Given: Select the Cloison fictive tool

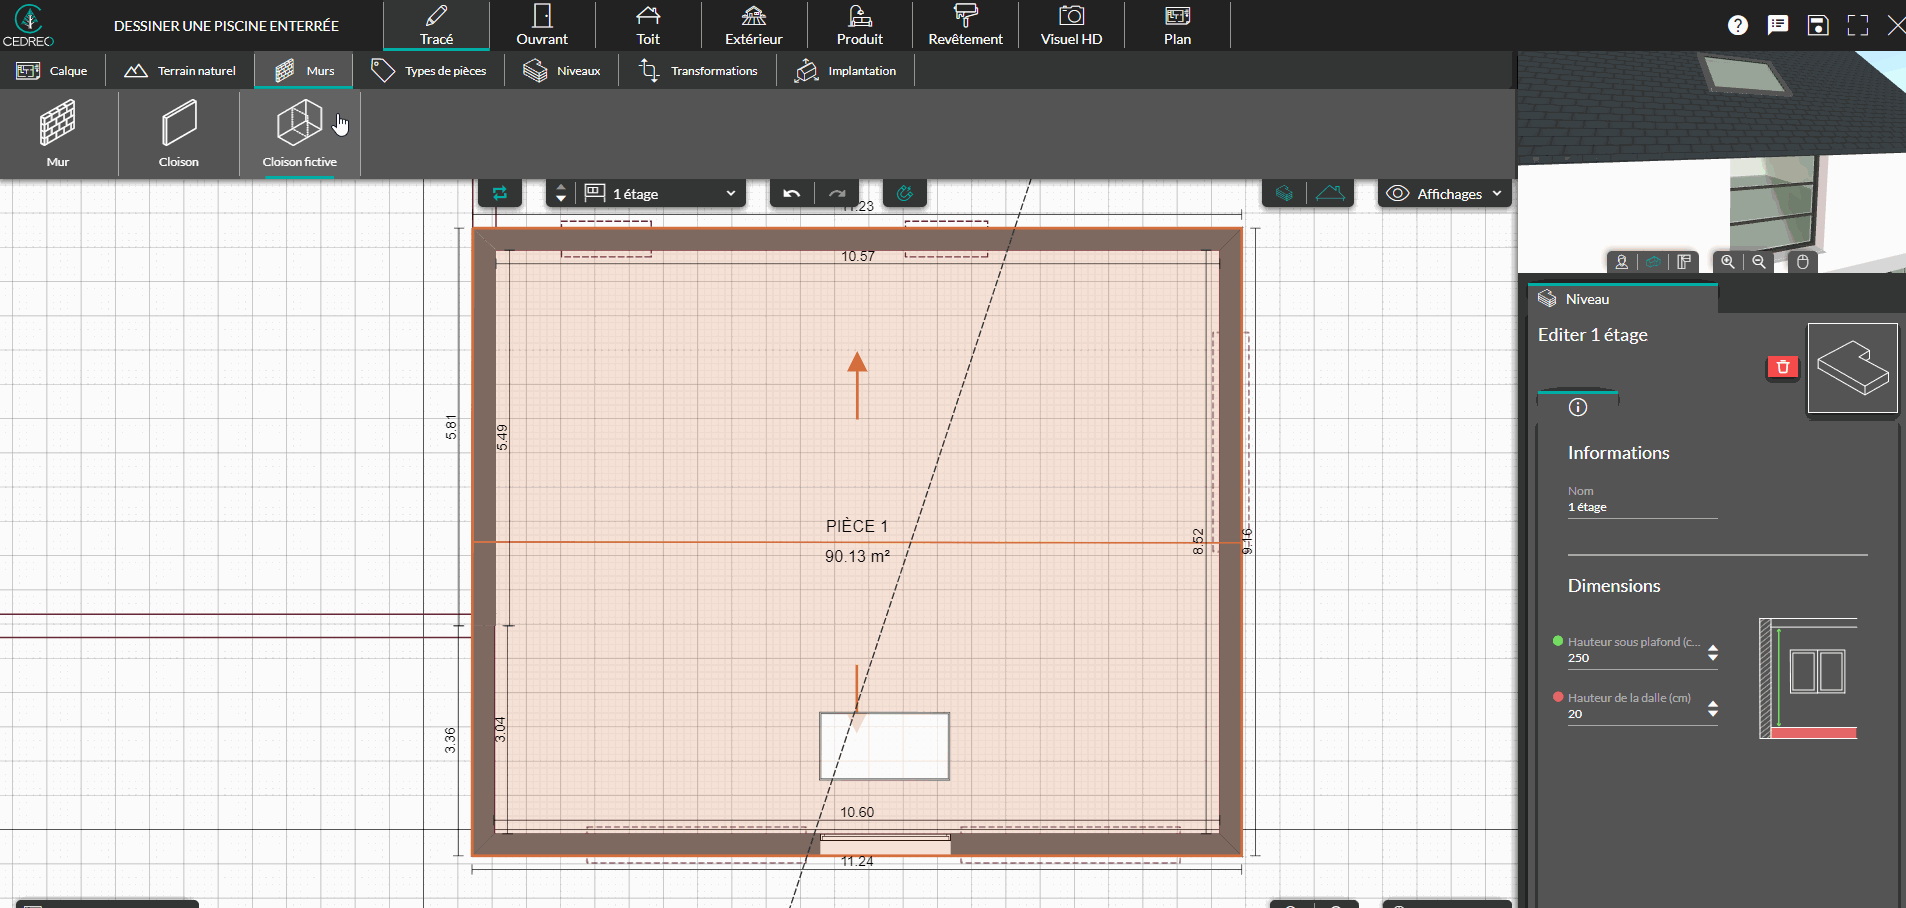Looking at the screenshot, I should (x=299, y=133).
